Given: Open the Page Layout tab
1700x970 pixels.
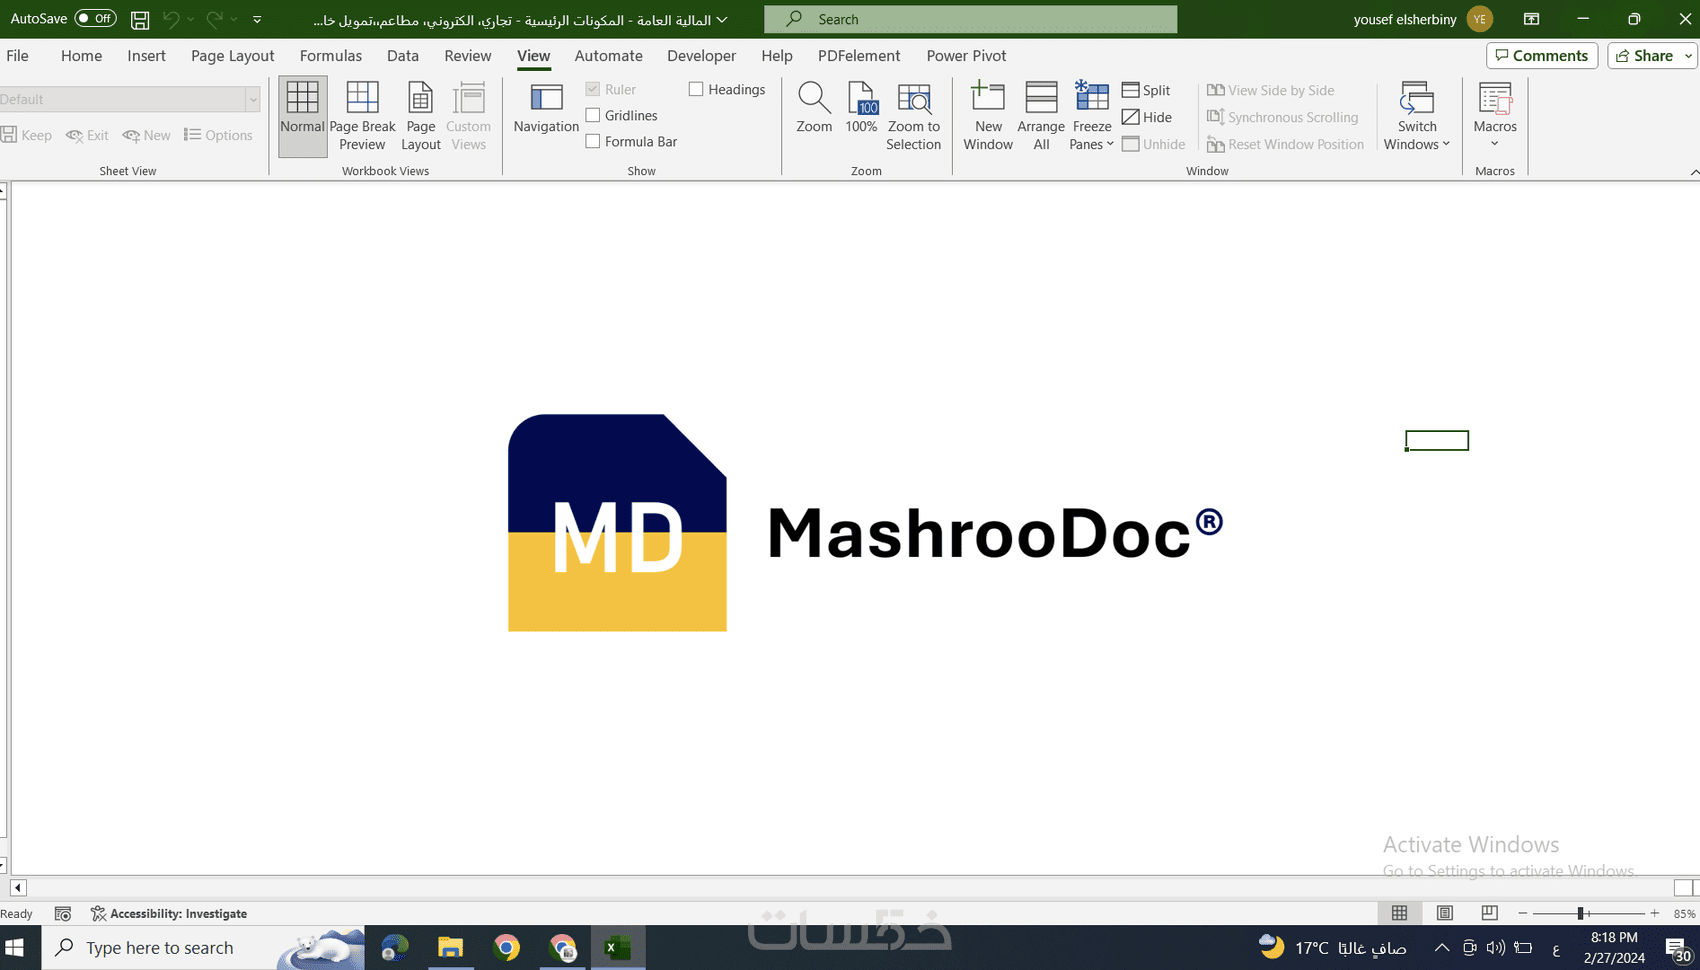Looking at the screenshot, I should click(232, 56).
